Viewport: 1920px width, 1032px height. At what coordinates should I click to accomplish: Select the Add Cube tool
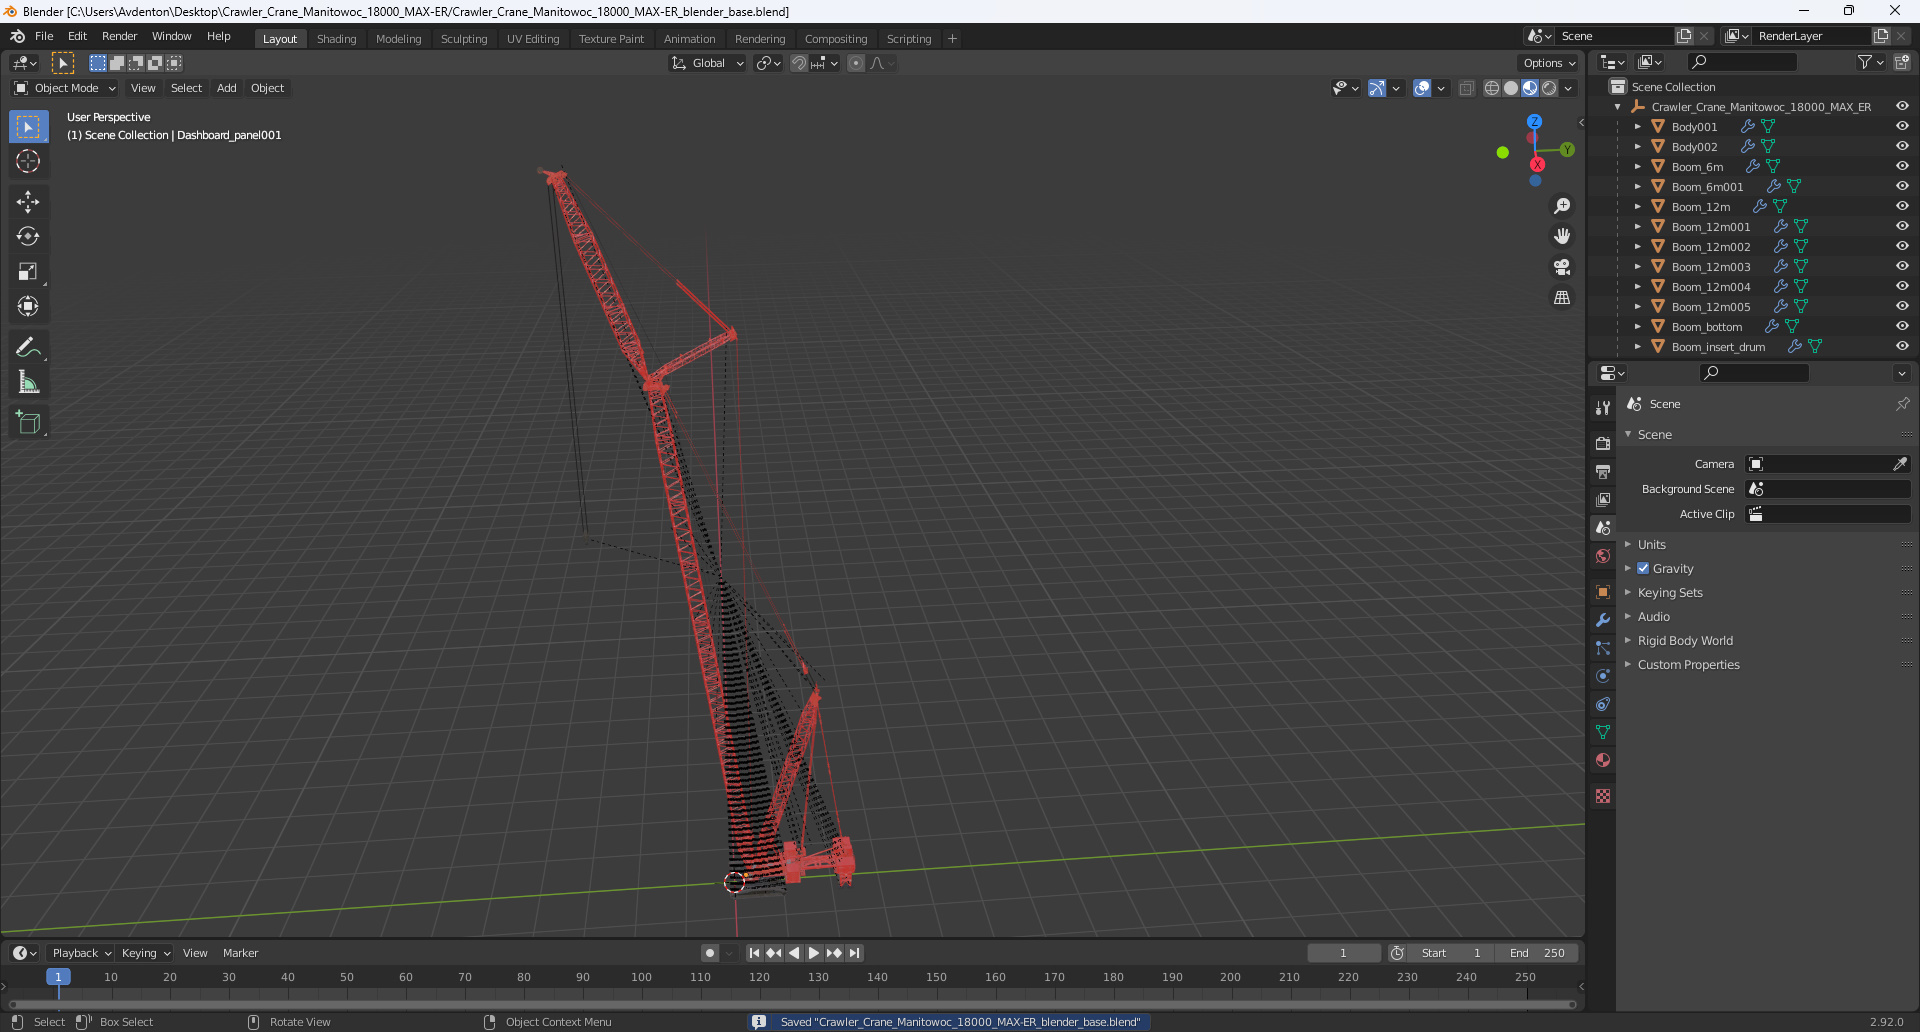[x=28, y=423]
